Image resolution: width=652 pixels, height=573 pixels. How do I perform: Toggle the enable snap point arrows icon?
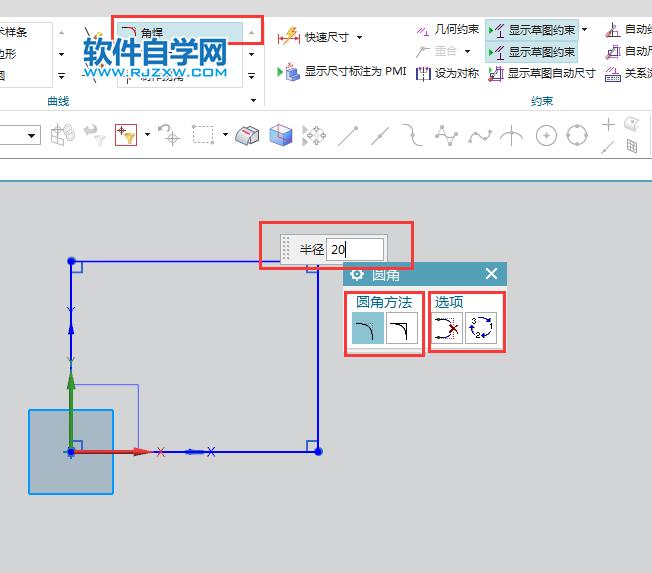click(x=314, y=135)
